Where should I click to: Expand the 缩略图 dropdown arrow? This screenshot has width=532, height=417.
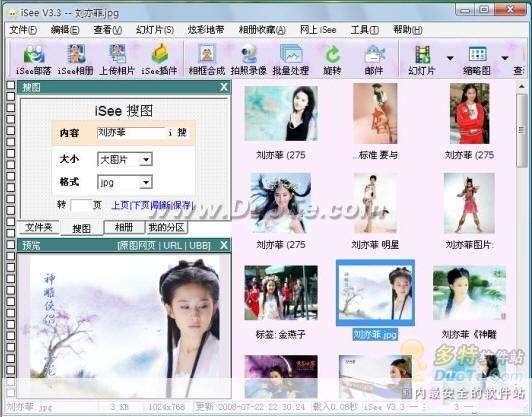[505, 58]
